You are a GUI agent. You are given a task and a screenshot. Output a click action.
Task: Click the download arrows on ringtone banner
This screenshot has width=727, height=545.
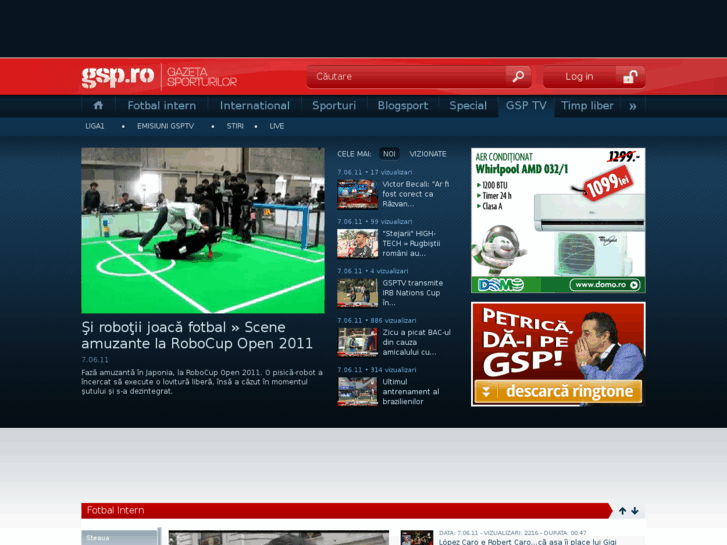click(486, 391)
